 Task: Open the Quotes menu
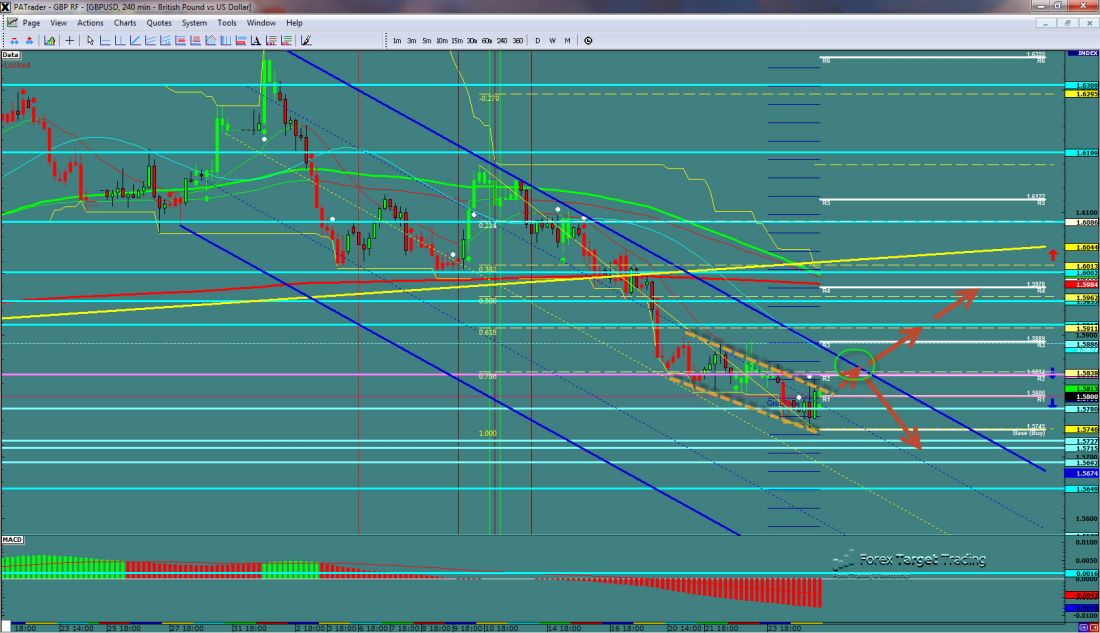click(158, 22)
